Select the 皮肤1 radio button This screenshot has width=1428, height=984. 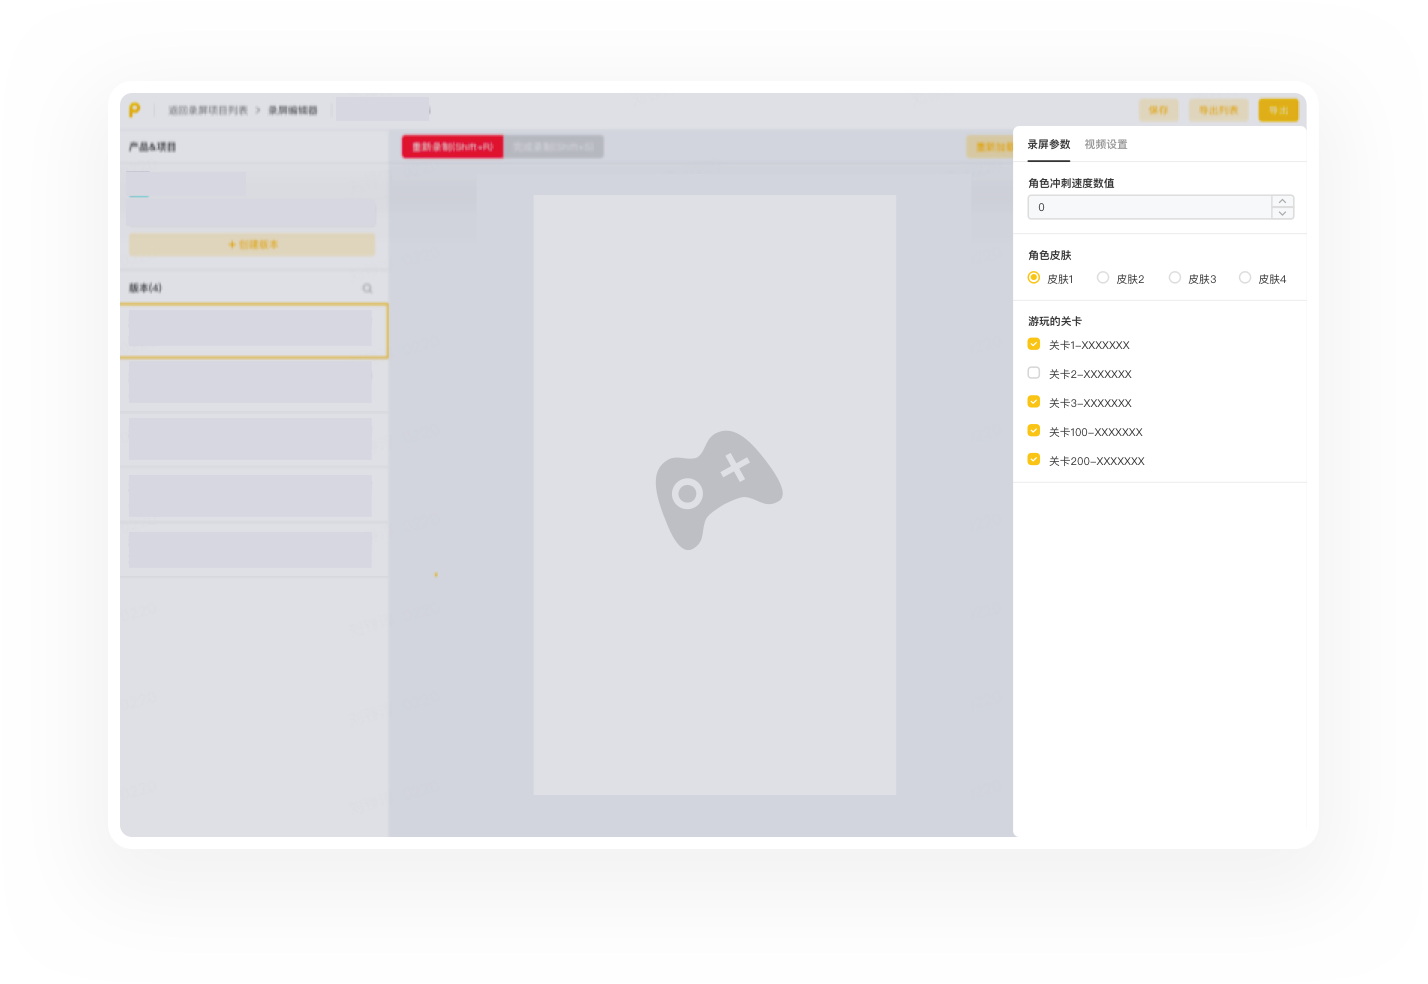(1034, 278)
